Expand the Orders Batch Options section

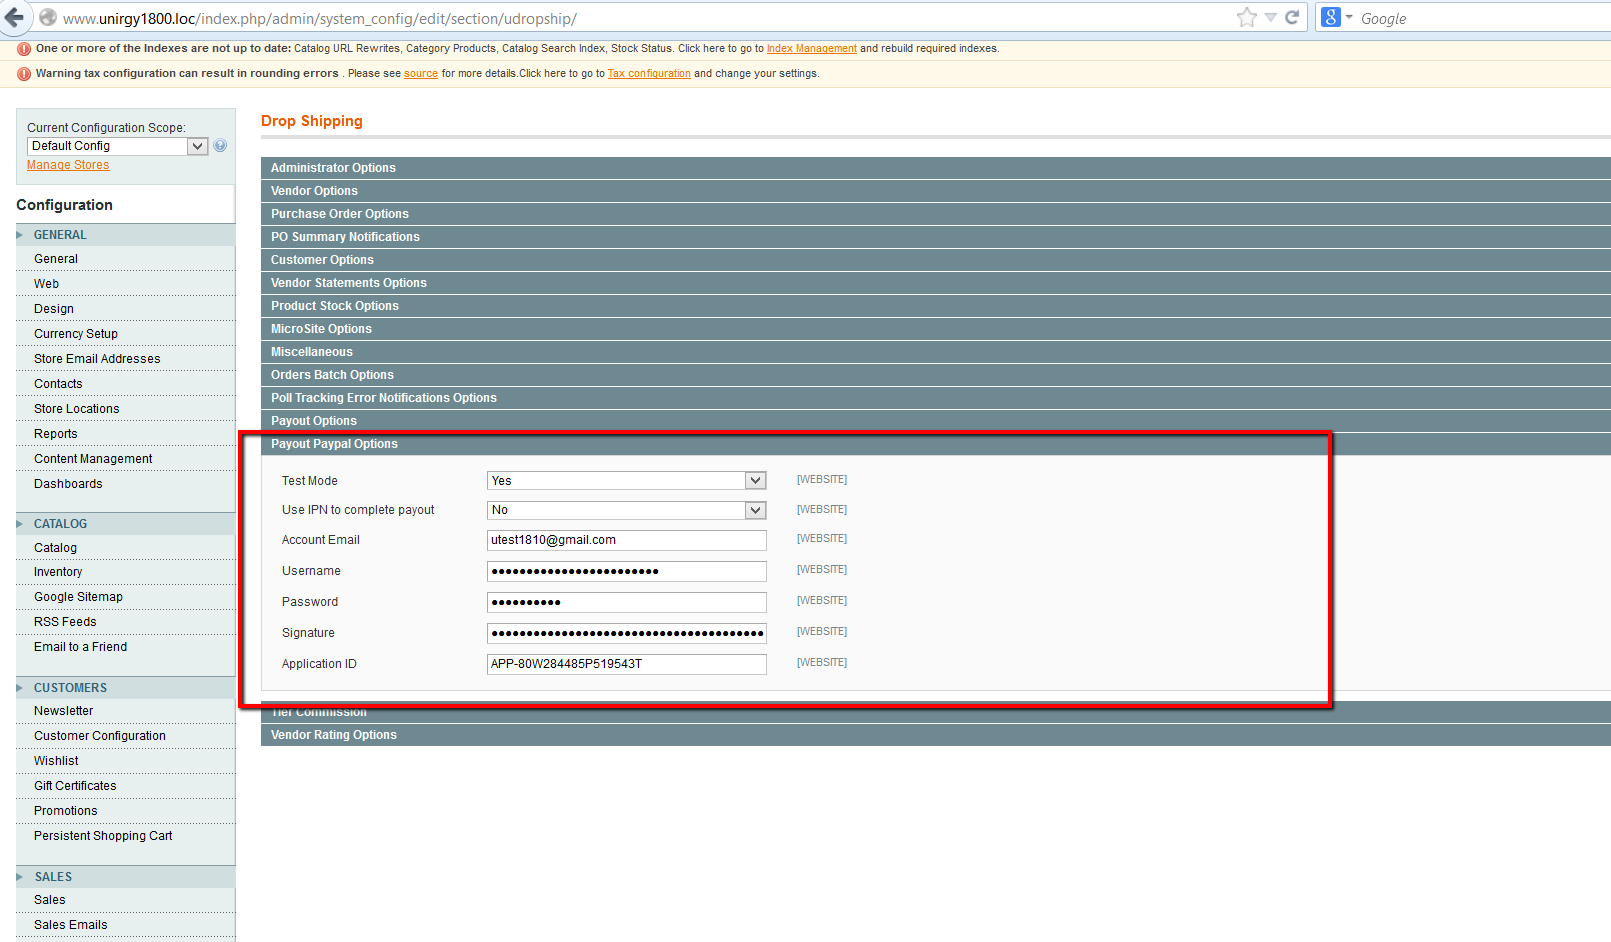tap(936, 375)
